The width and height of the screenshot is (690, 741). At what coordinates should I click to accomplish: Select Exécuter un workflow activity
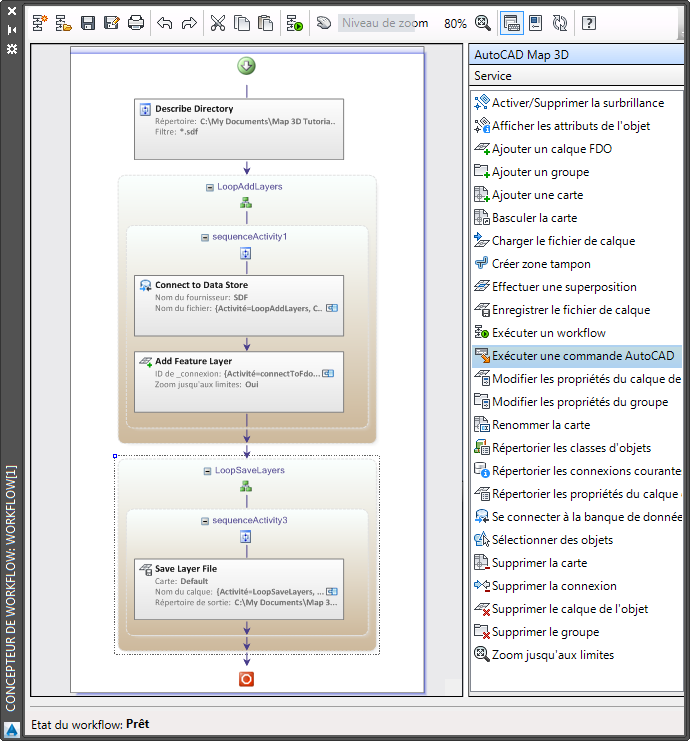pyautogui.click(x=577, y=333)
